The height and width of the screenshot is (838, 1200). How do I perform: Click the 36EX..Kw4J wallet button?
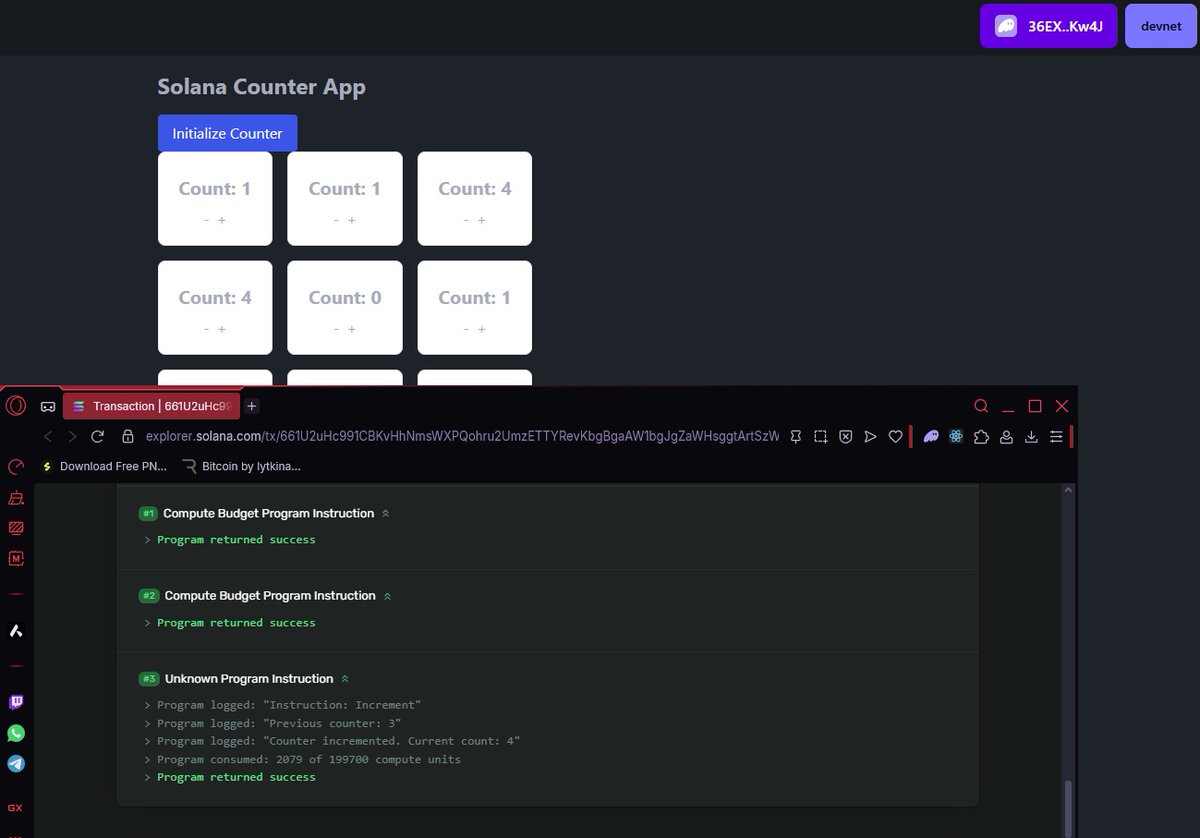[x=1048, y=26]
